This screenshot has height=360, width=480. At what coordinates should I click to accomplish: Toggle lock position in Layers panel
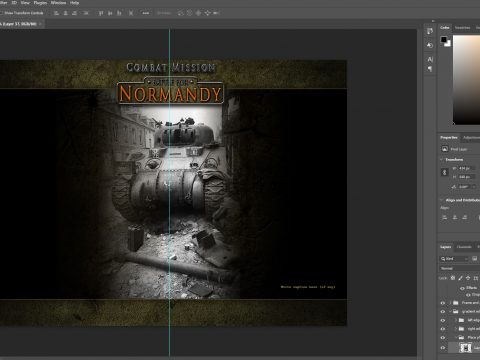(x=468, y=278)
